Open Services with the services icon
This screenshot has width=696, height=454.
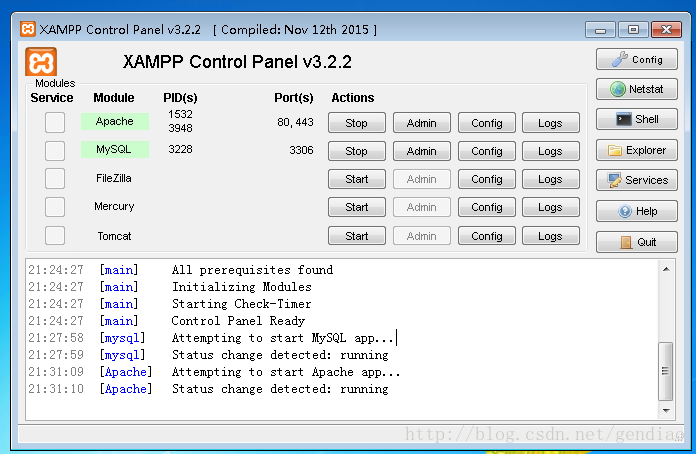[x=637, y=180]
